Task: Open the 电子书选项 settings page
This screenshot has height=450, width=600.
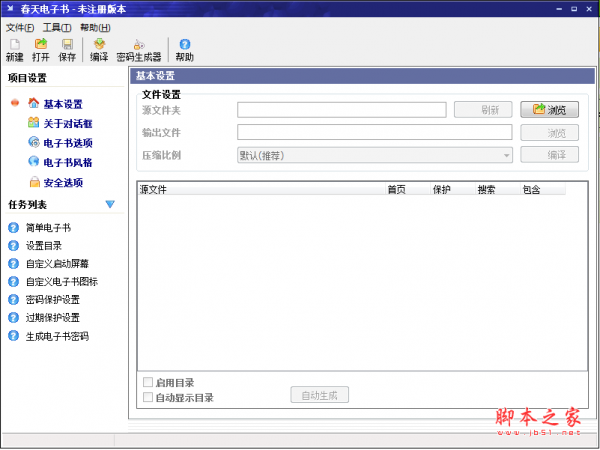Action: [x=68, y=143]
